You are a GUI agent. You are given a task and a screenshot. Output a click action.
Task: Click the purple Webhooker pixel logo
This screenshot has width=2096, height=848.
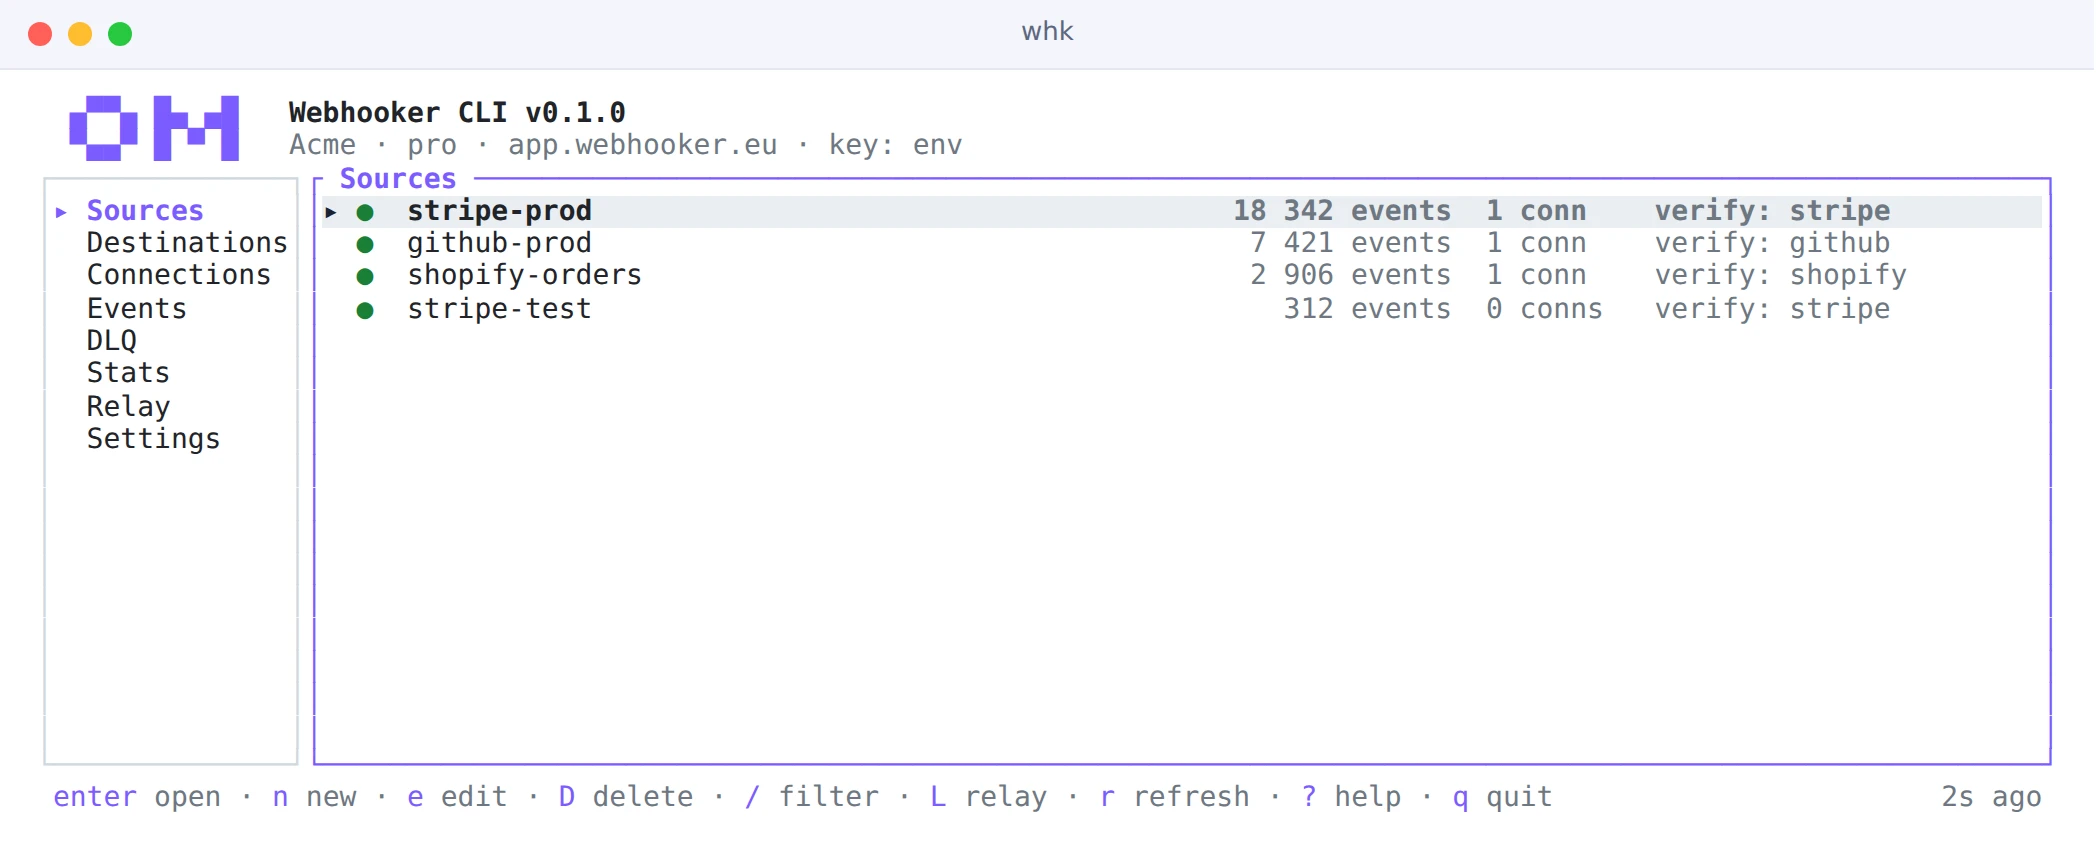point(154,128)
